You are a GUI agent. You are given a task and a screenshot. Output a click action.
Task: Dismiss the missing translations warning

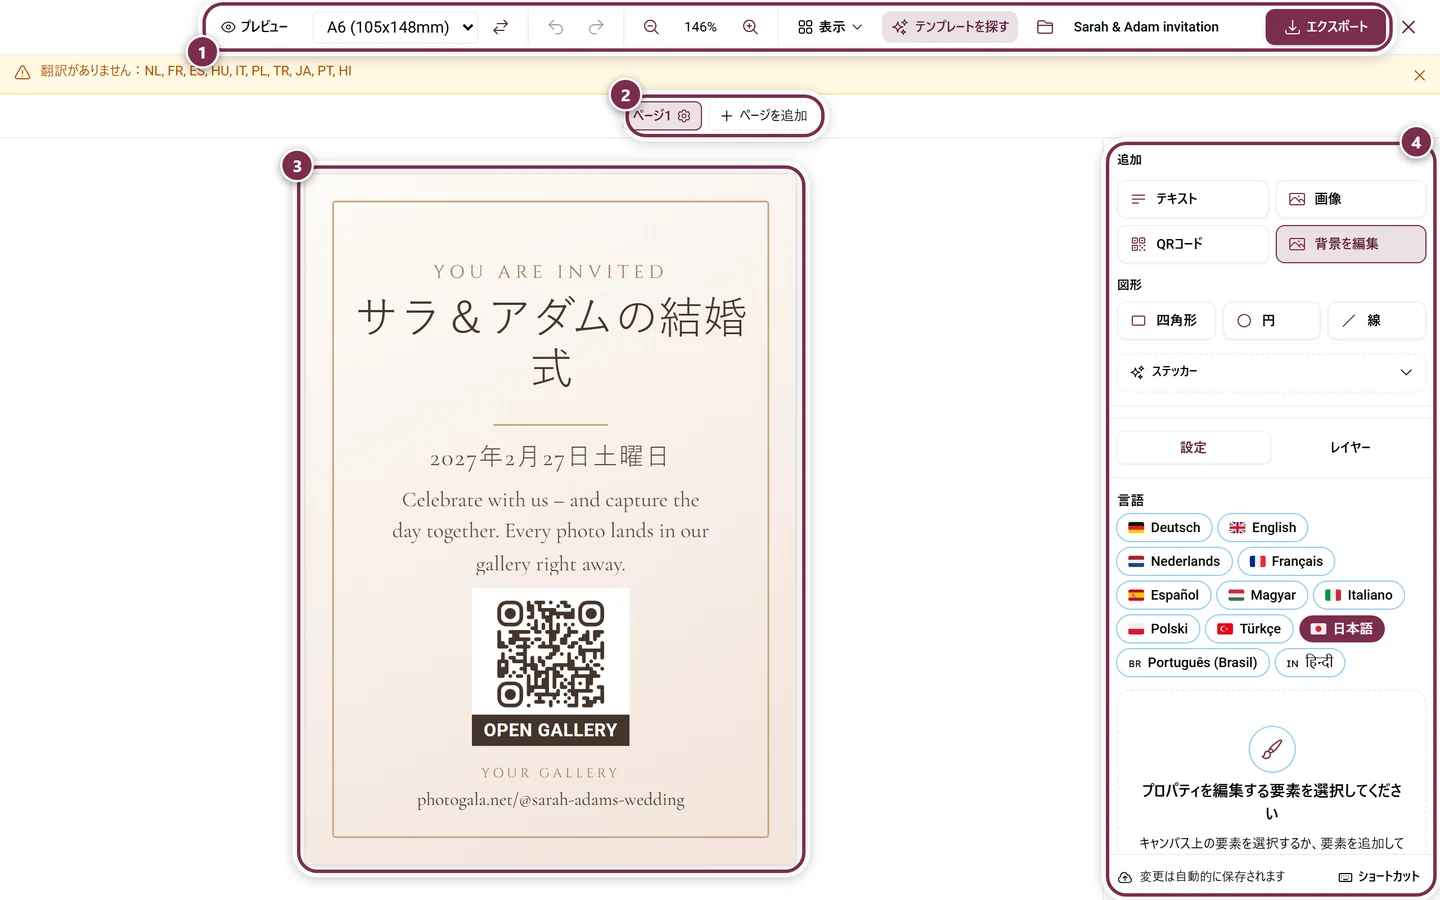coord(1419,75)
